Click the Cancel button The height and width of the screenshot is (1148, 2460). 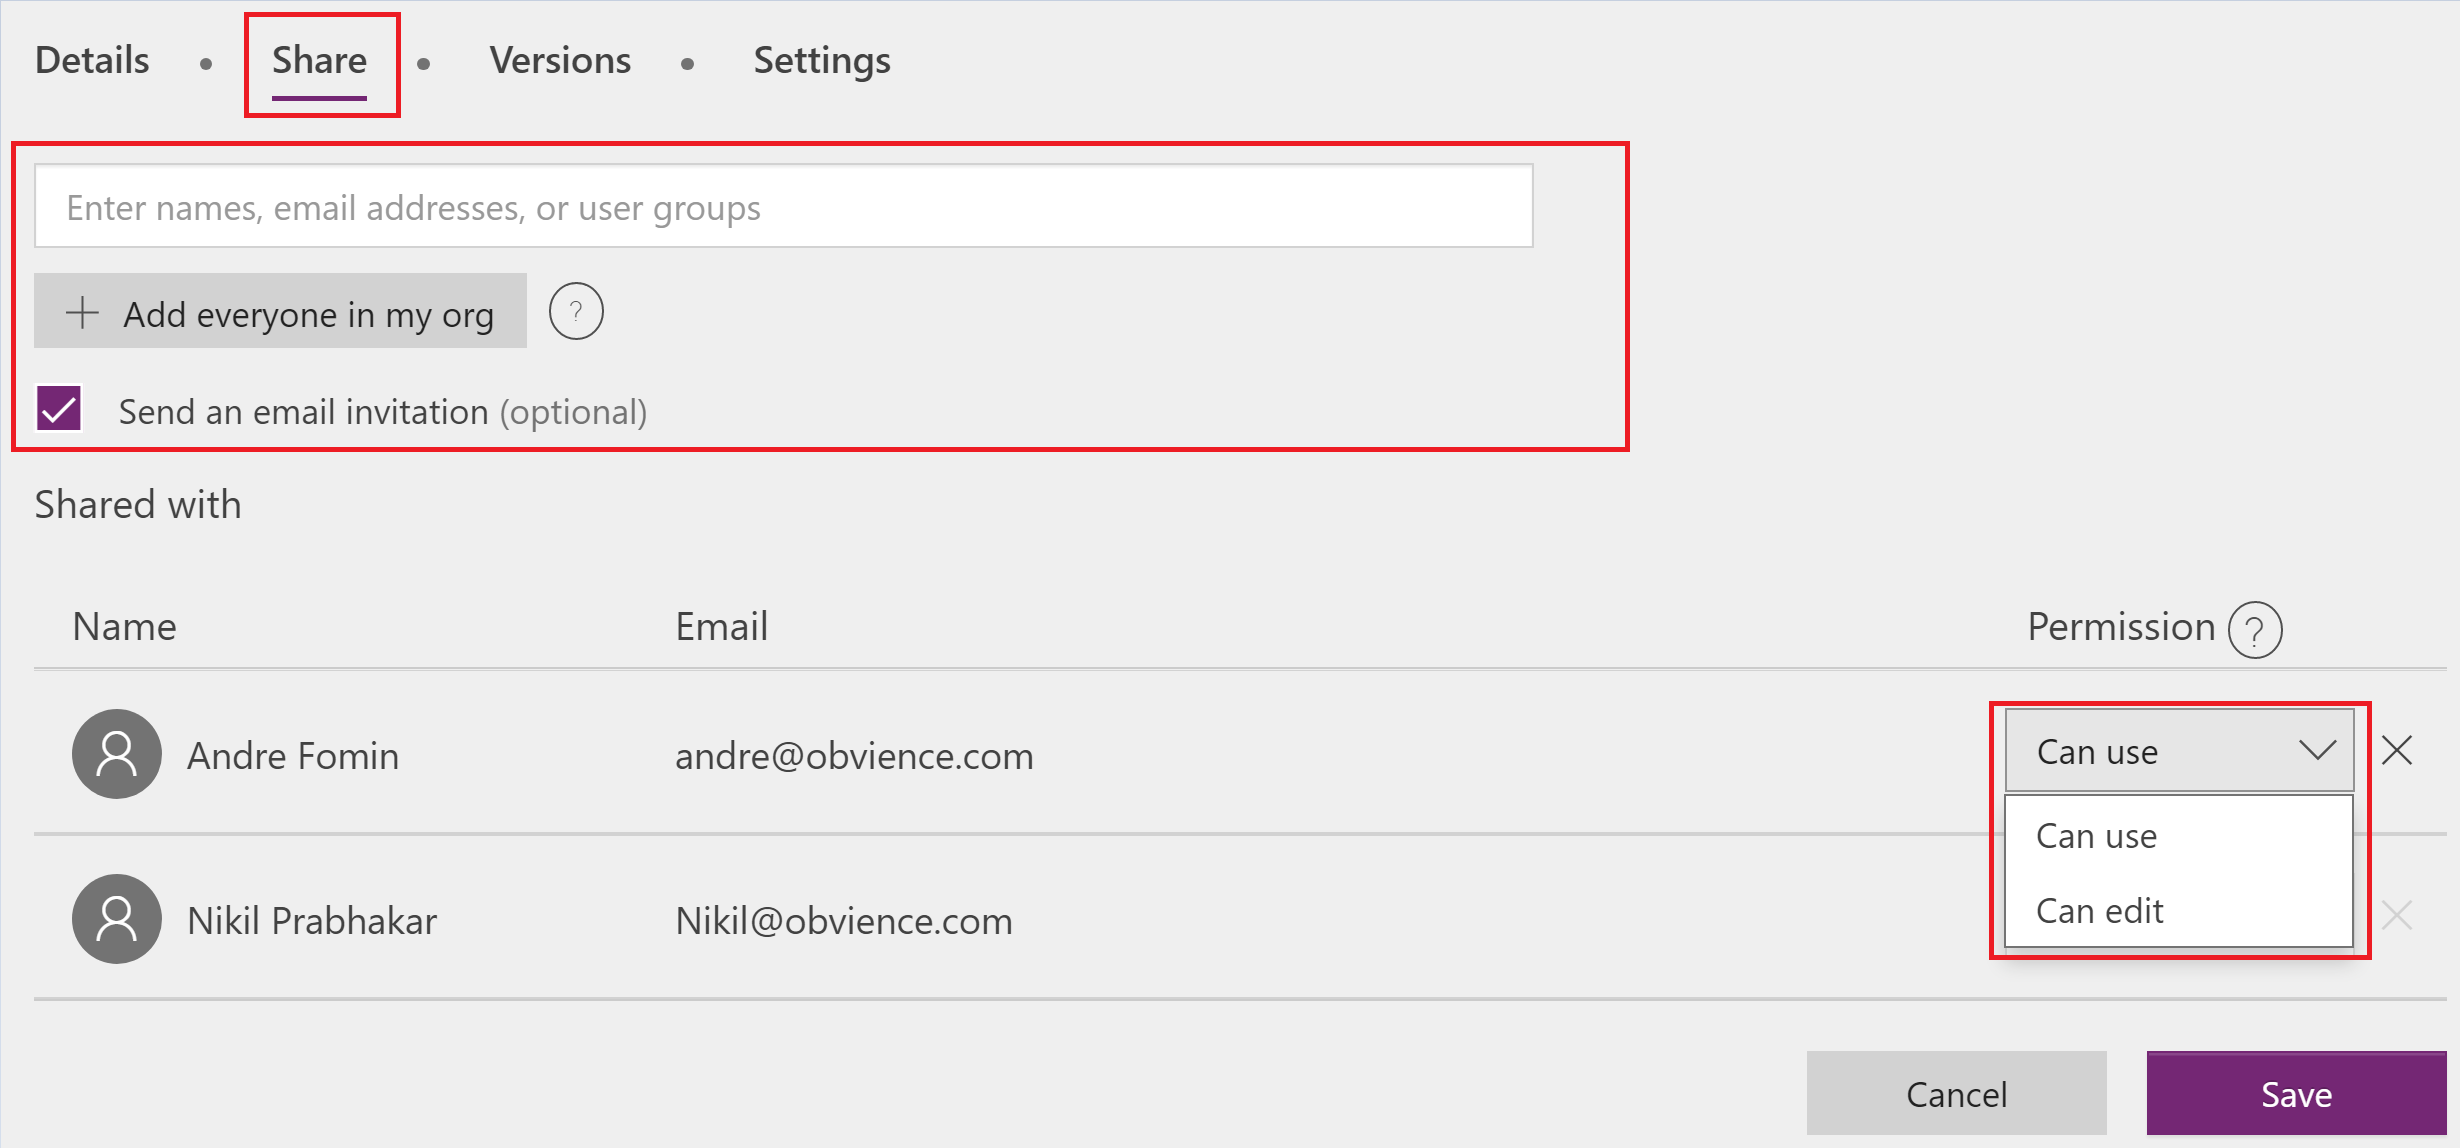pos(1956,1094)
